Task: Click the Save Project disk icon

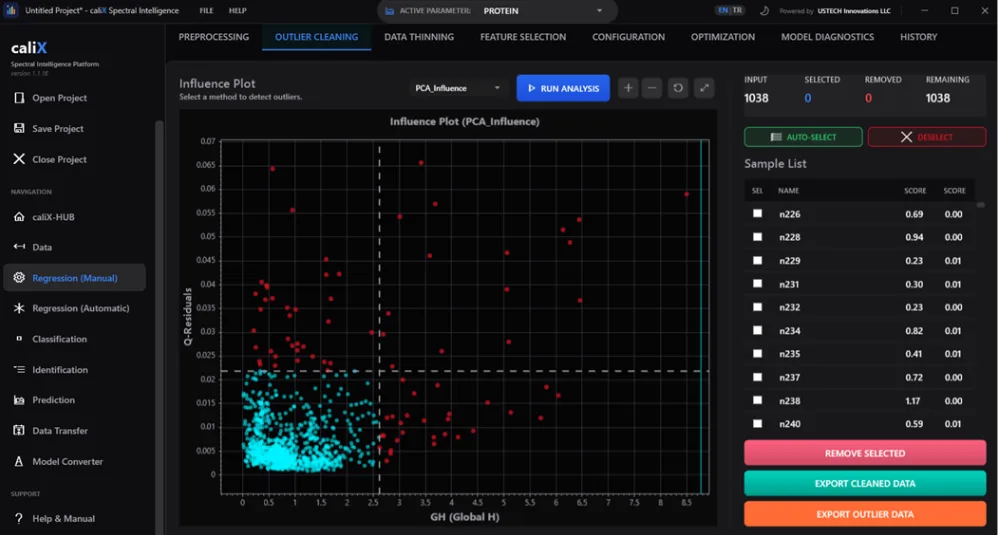Action: (x=19, y=129)
